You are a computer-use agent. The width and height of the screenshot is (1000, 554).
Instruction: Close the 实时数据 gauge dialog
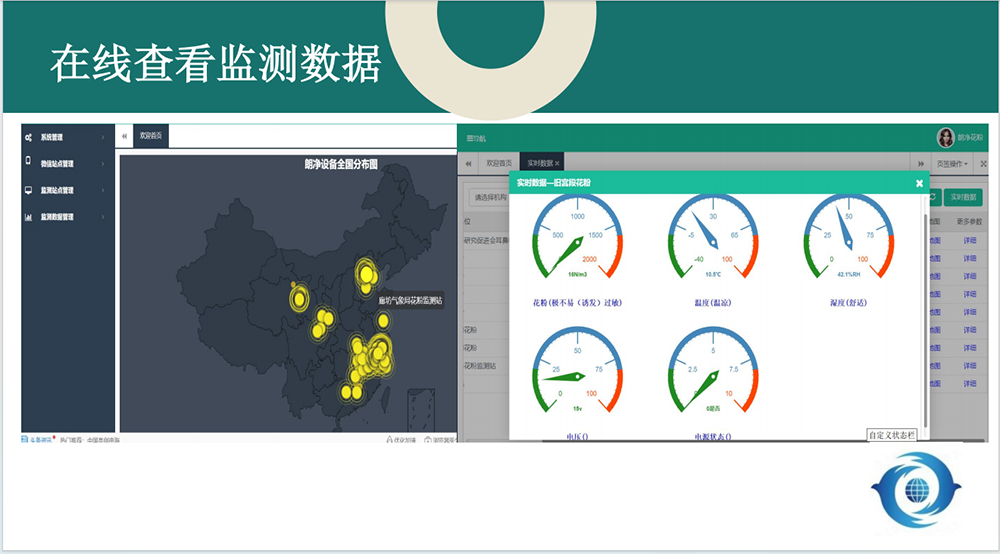(919, 183)
